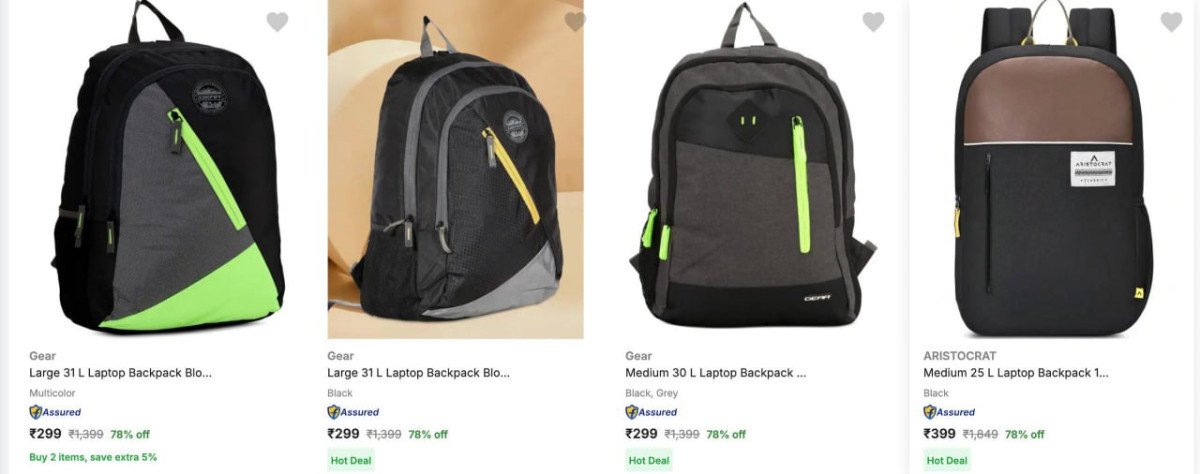Toggle wishlist heart on yellow-zip Gear backpack
The image size is (1200, 474).
575,22
